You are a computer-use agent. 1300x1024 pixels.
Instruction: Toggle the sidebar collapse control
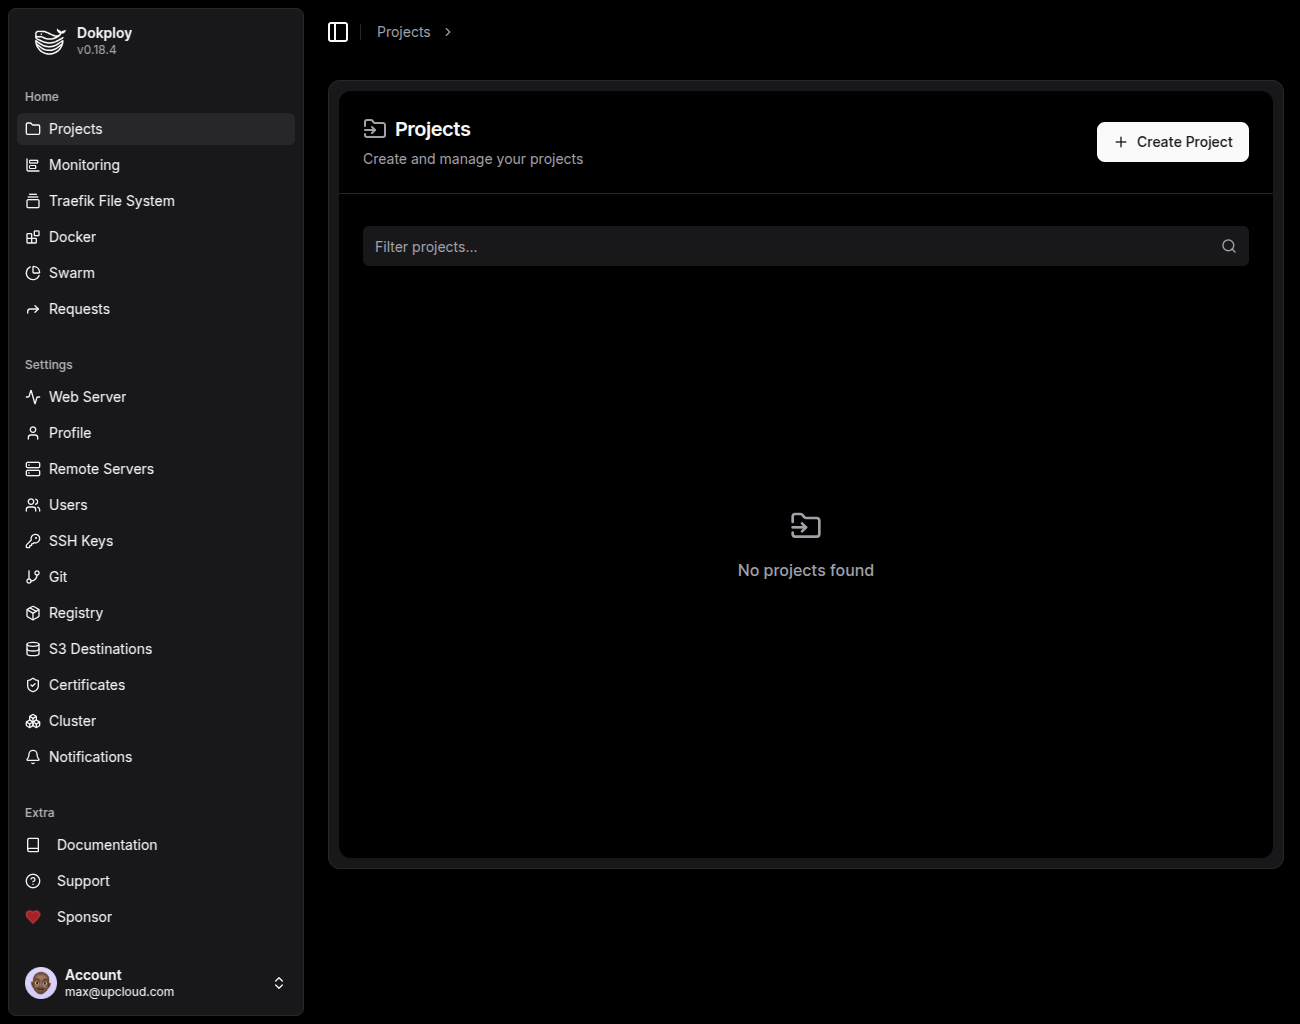coord(338,31)
